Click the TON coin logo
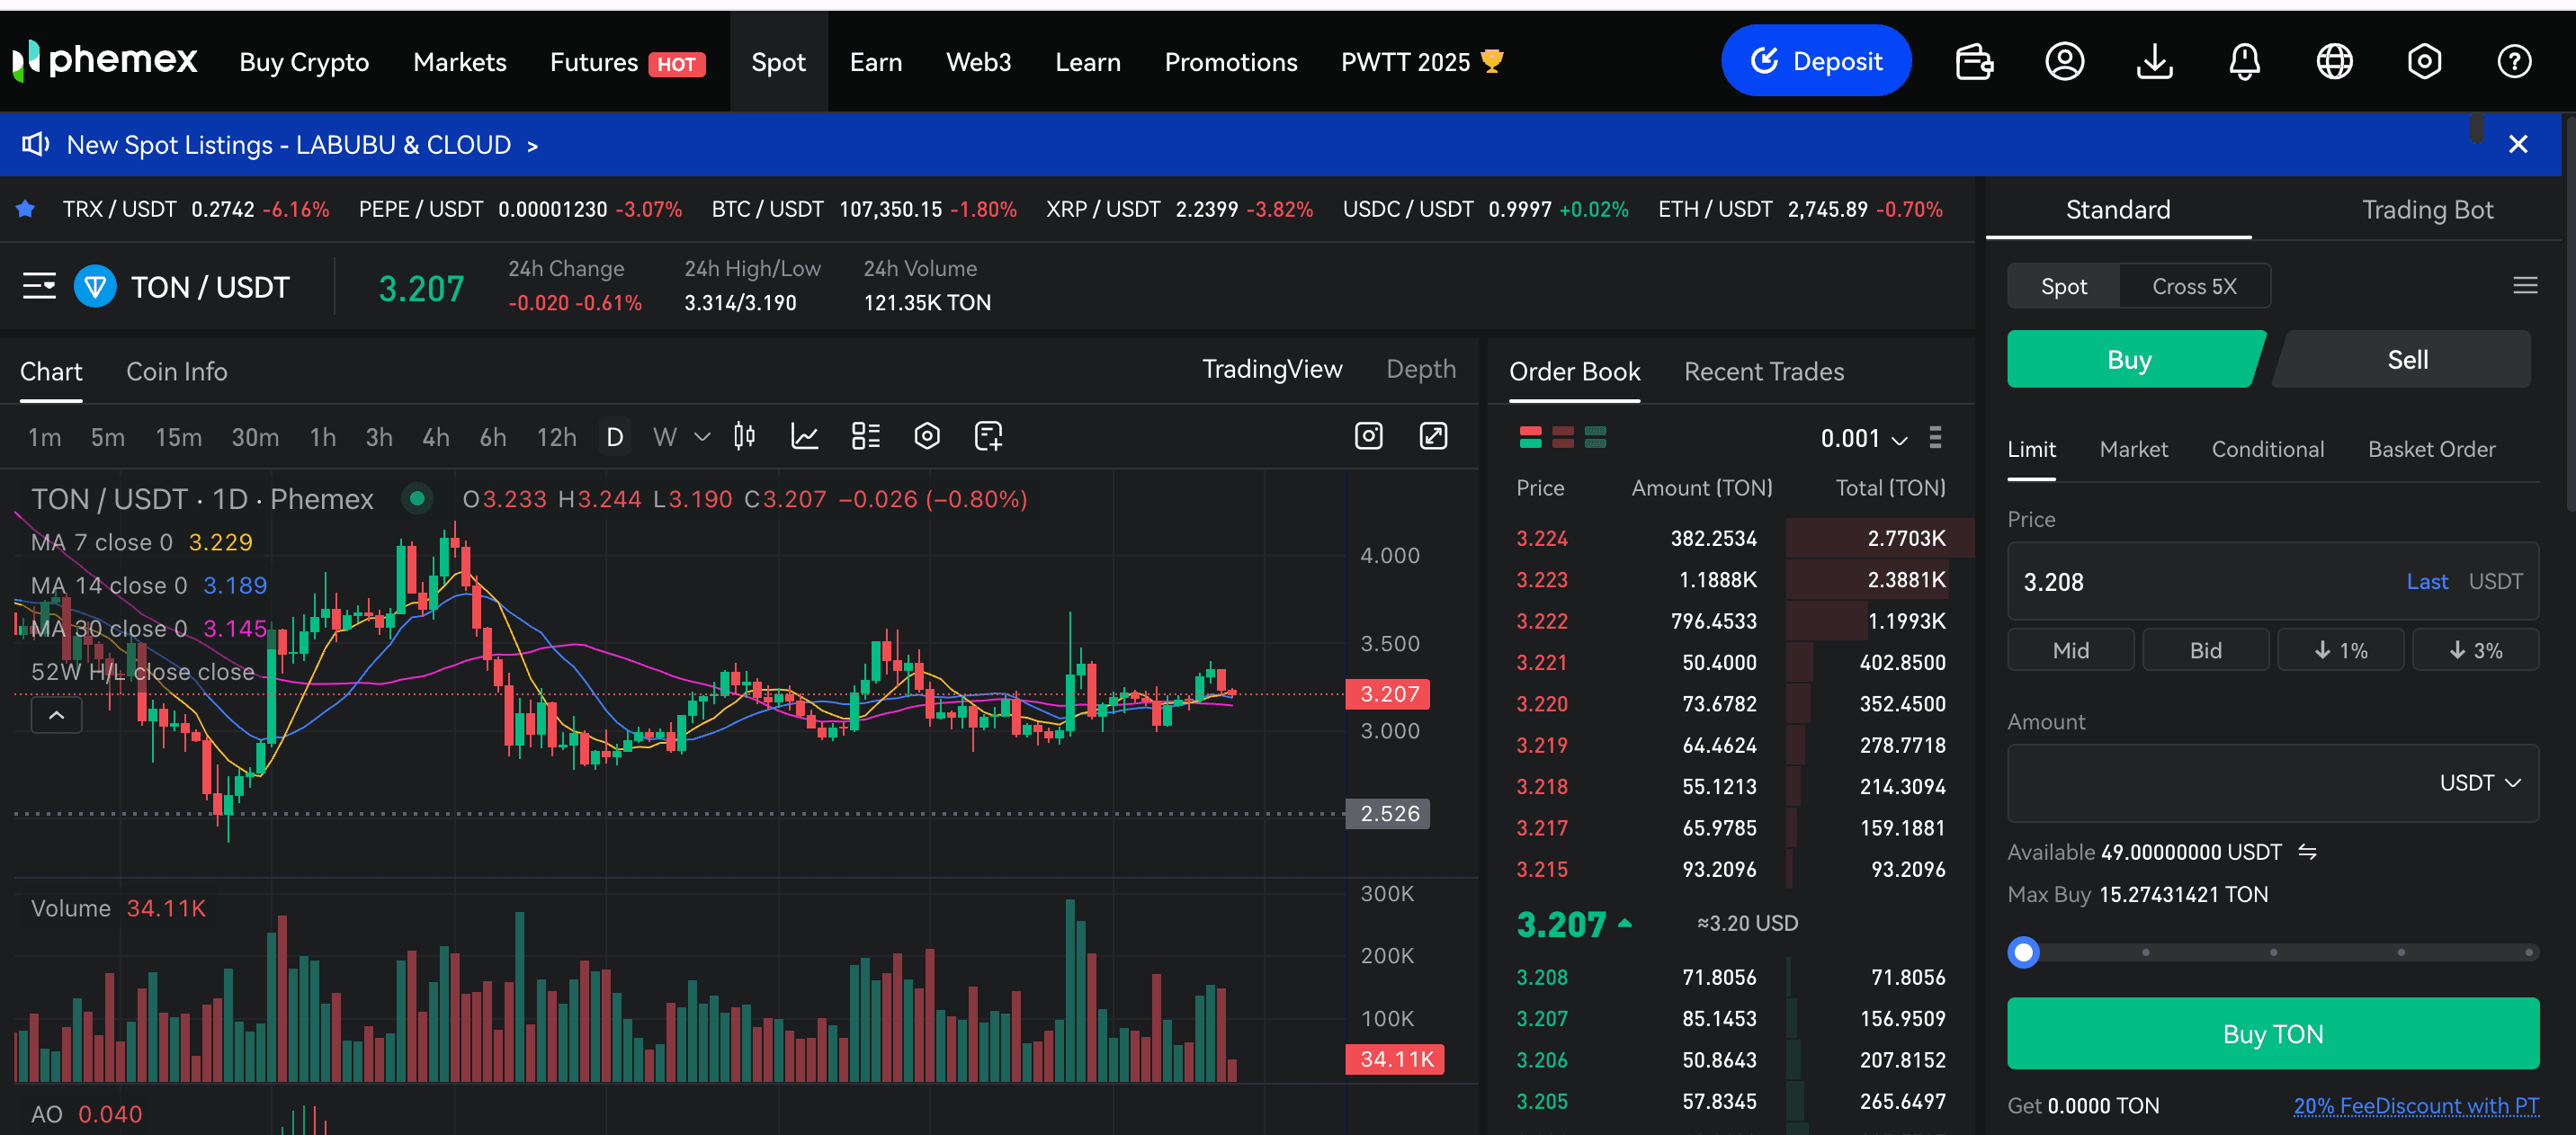Viewport: 2576px width, 1135px height. [95, 287]
